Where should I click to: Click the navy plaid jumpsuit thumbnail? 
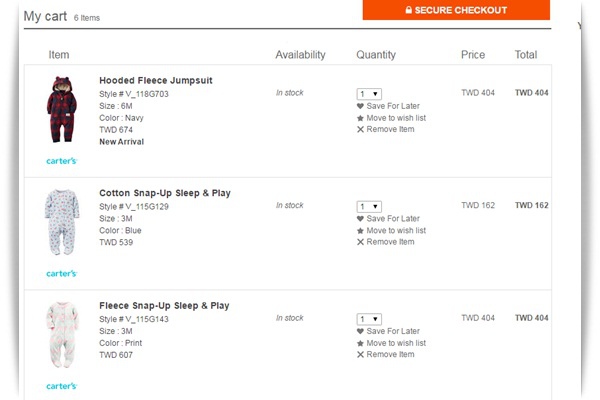62,109
